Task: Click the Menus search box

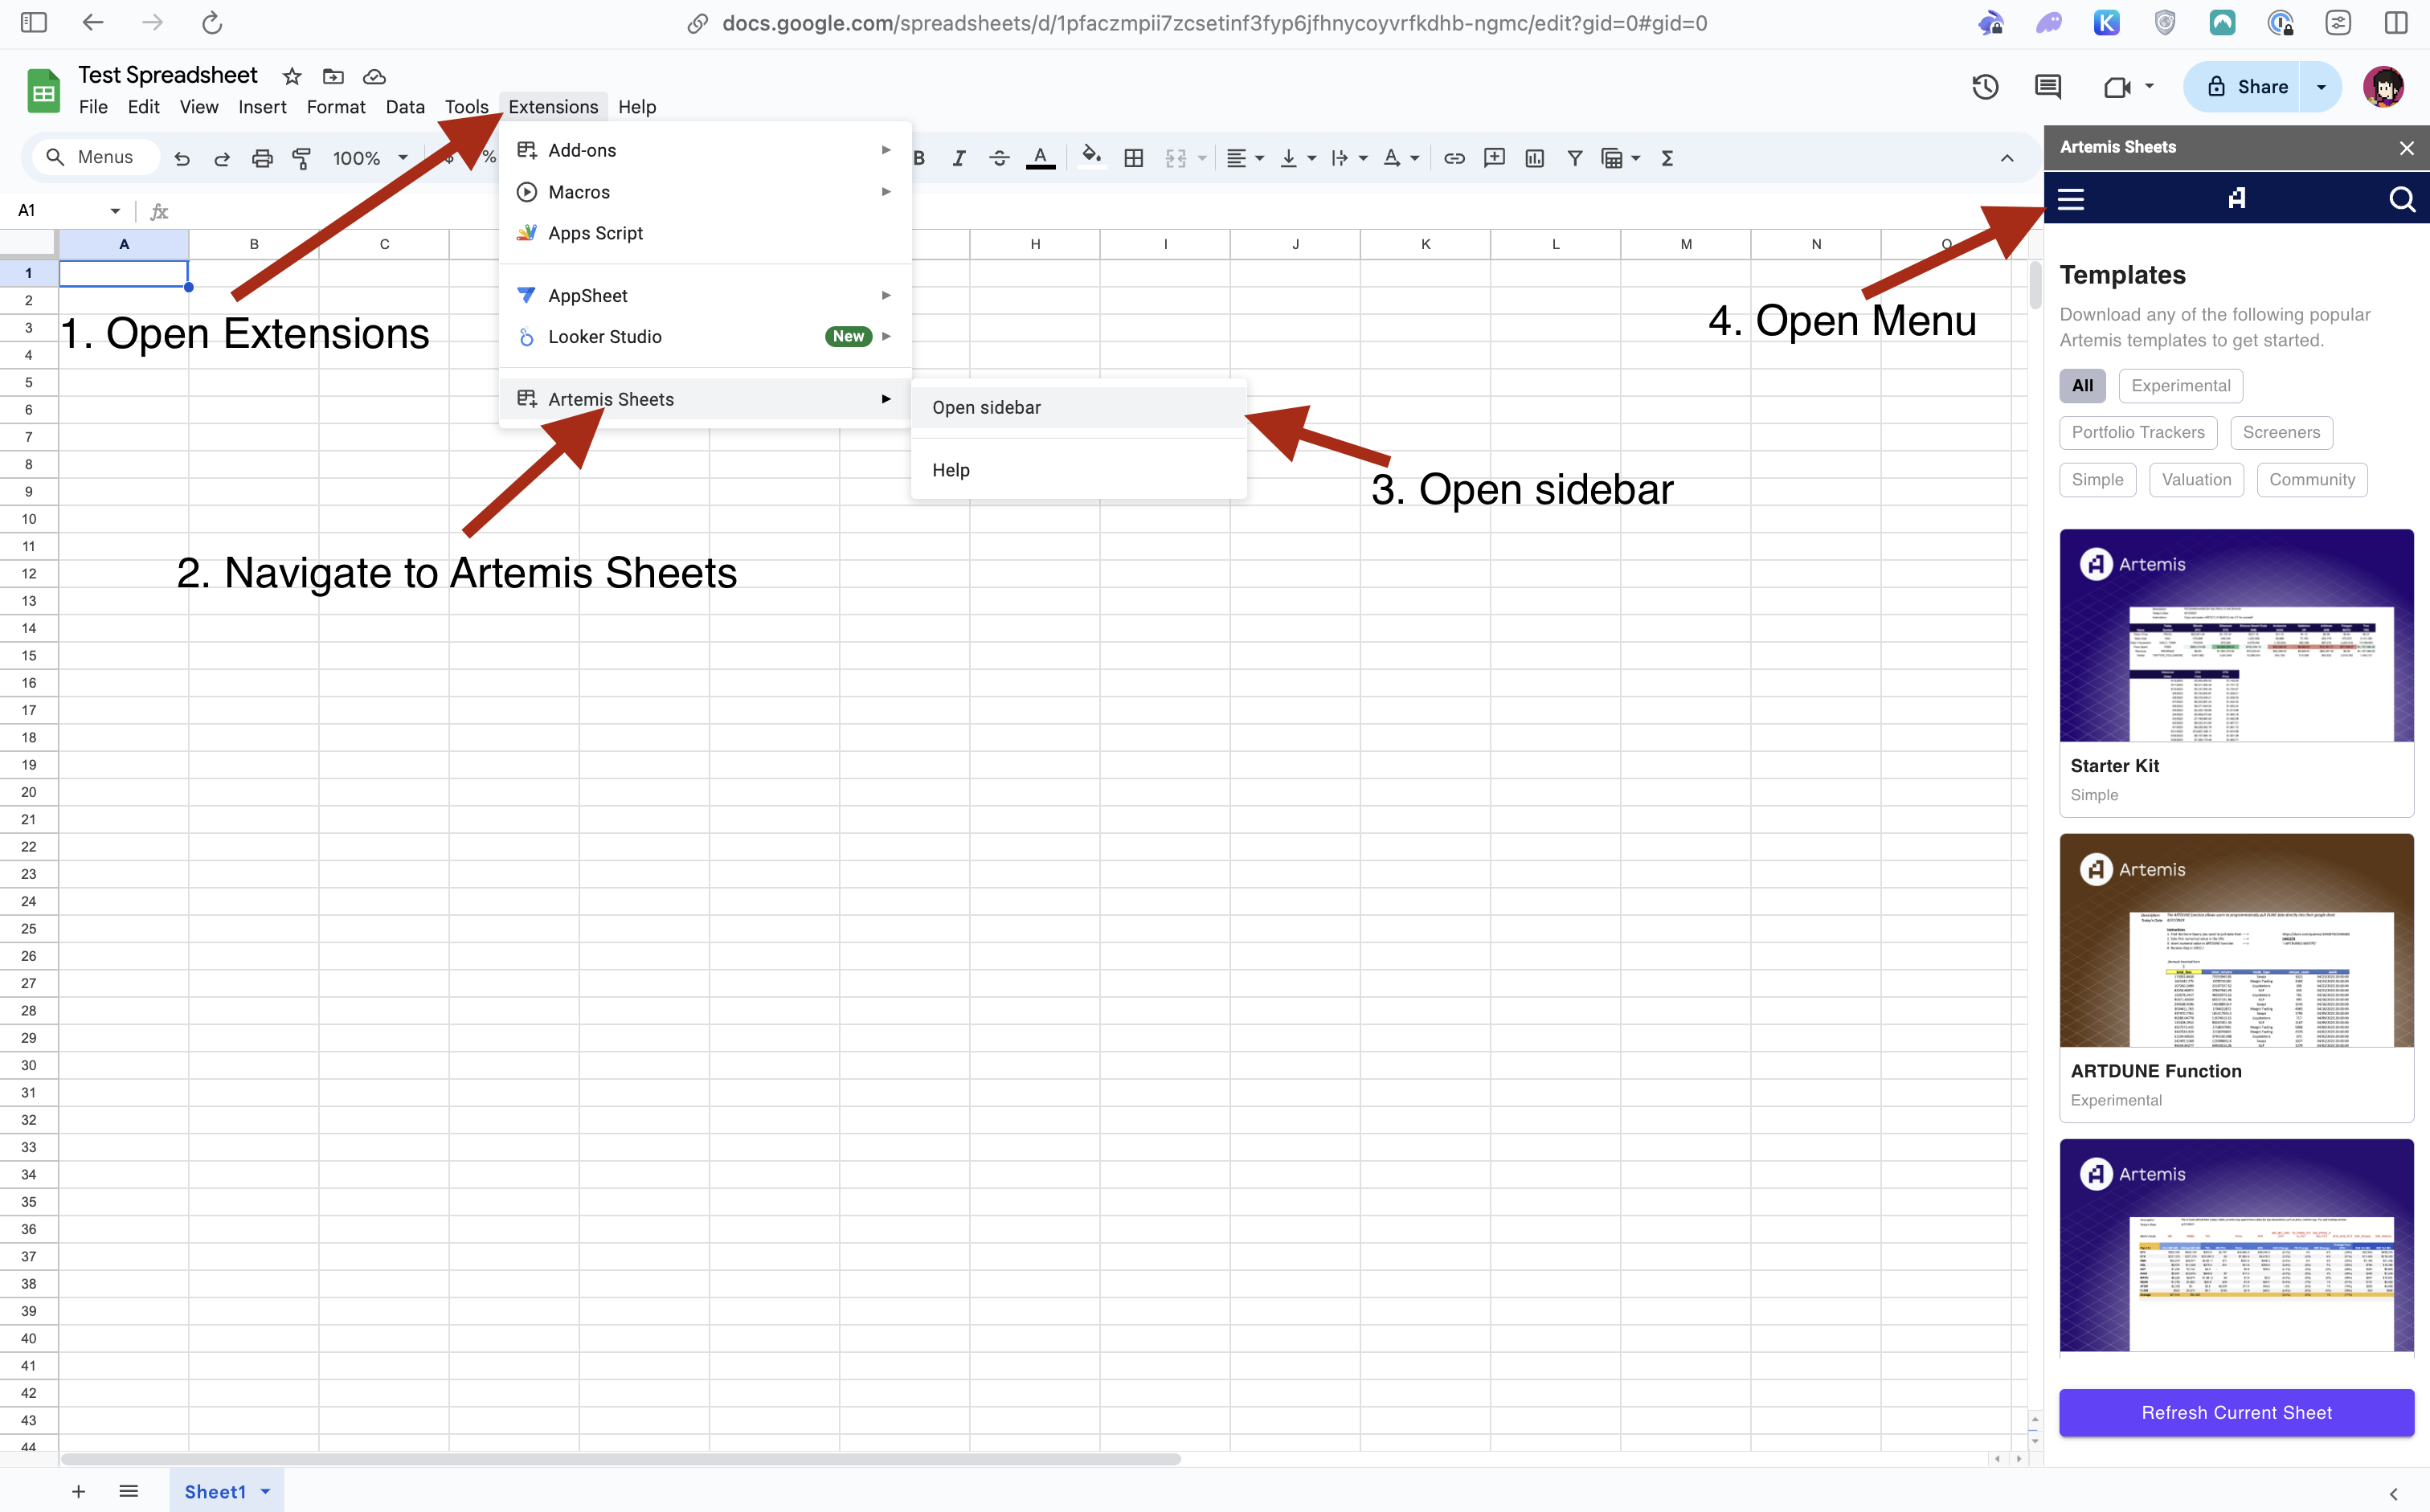Action: [96, 157]
